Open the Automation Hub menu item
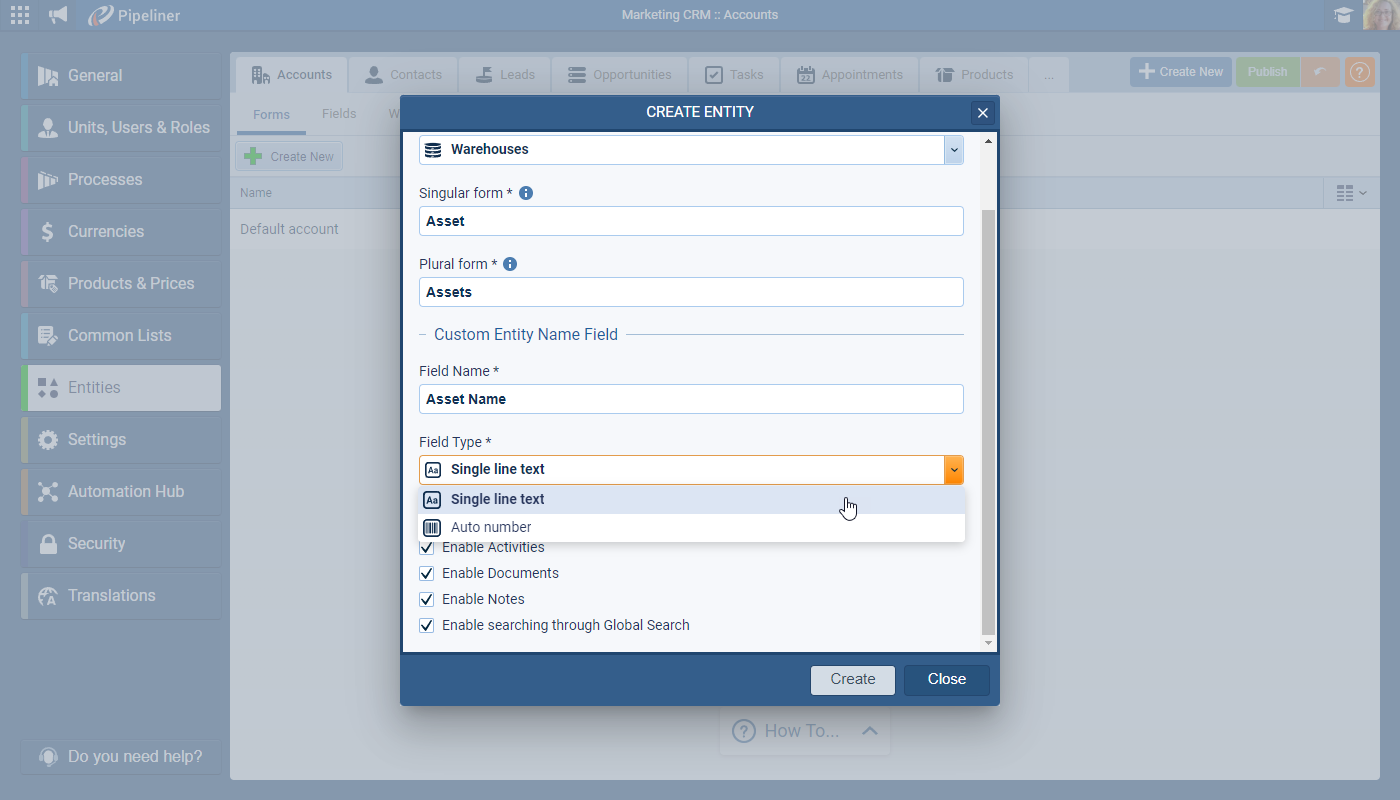Screen dimensions: 1400x800 [x=125, y=491]
